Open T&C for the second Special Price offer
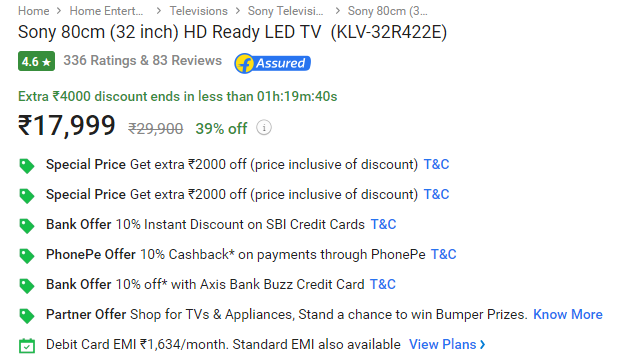 [436, 194]
